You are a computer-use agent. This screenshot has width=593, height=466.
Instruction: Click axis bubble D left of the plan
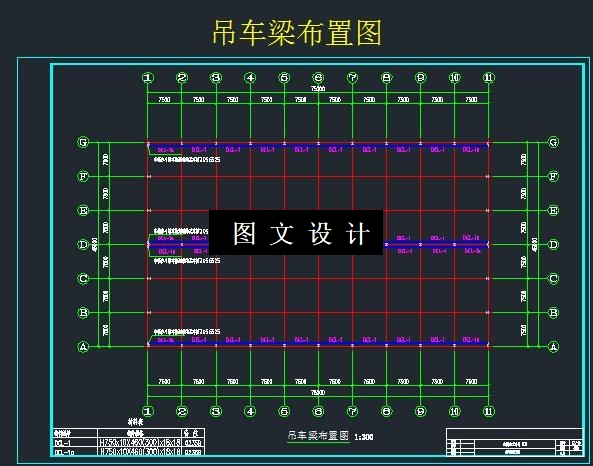tap(83, 244)
